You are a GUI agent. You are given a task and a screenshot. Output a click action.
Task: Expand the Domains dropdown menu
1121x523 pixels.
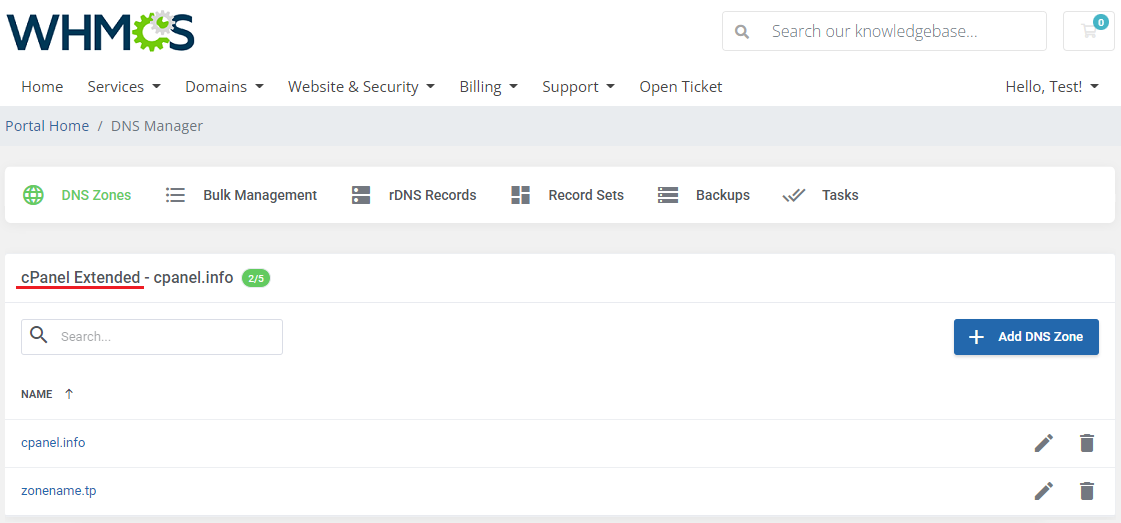224,86
